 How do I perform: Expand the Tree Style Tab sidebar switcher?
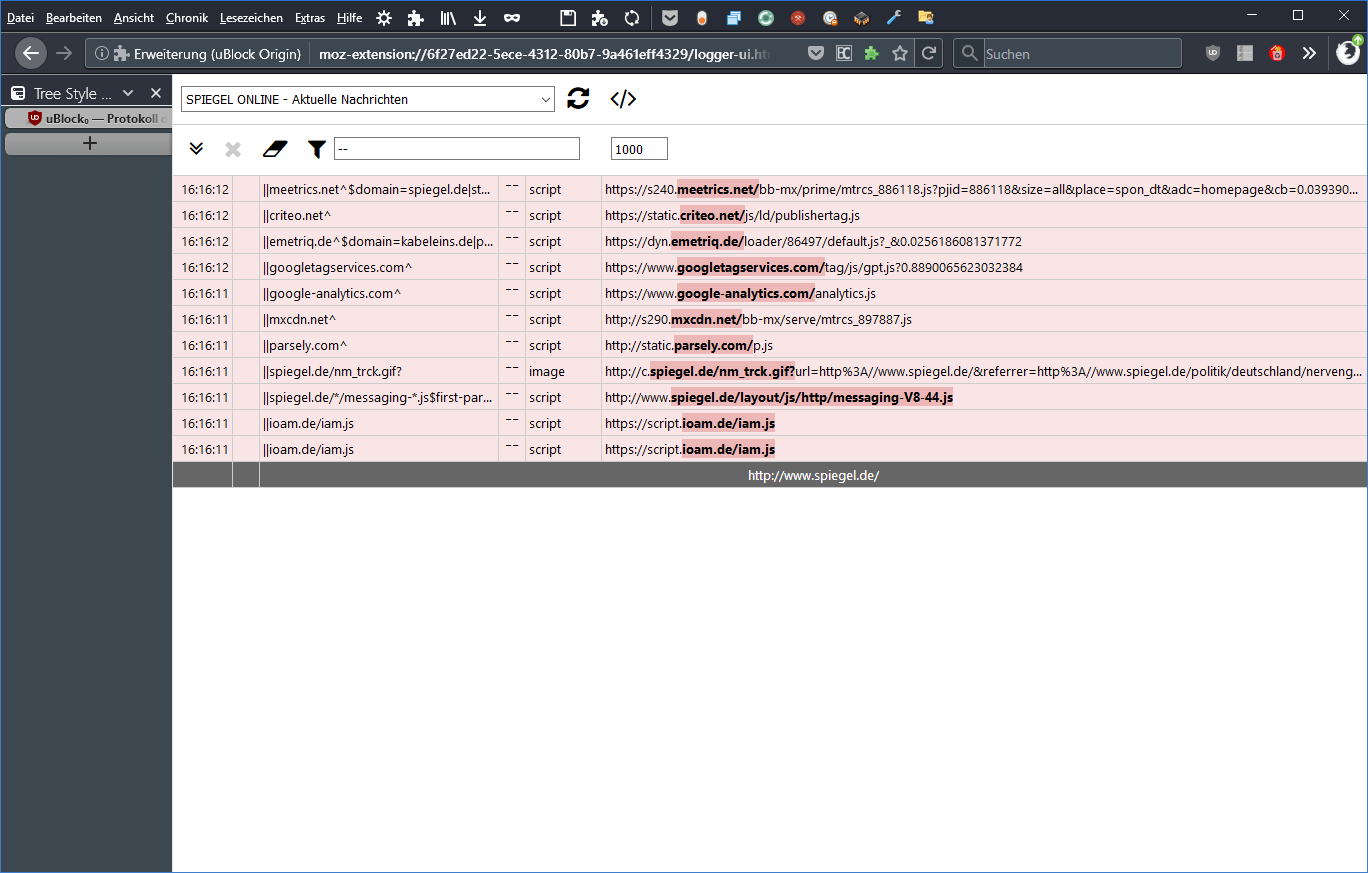[128, 93]
